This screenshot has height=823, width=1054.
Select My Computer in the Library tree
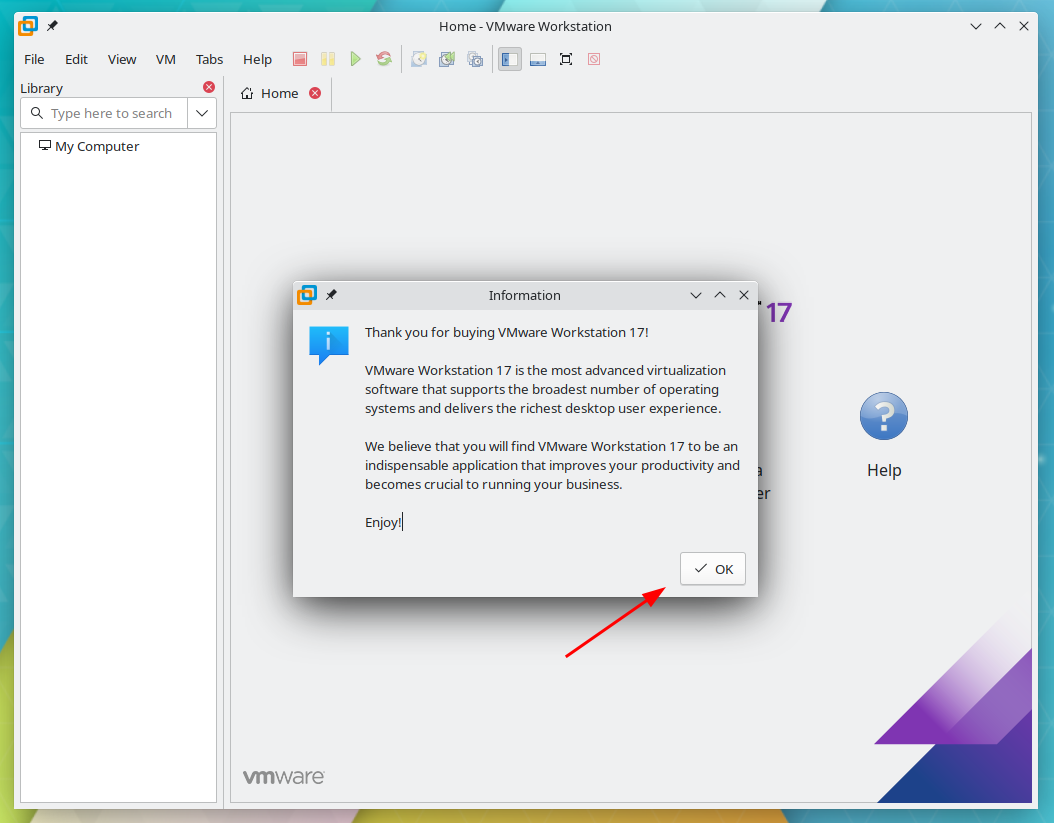(96, 146)
